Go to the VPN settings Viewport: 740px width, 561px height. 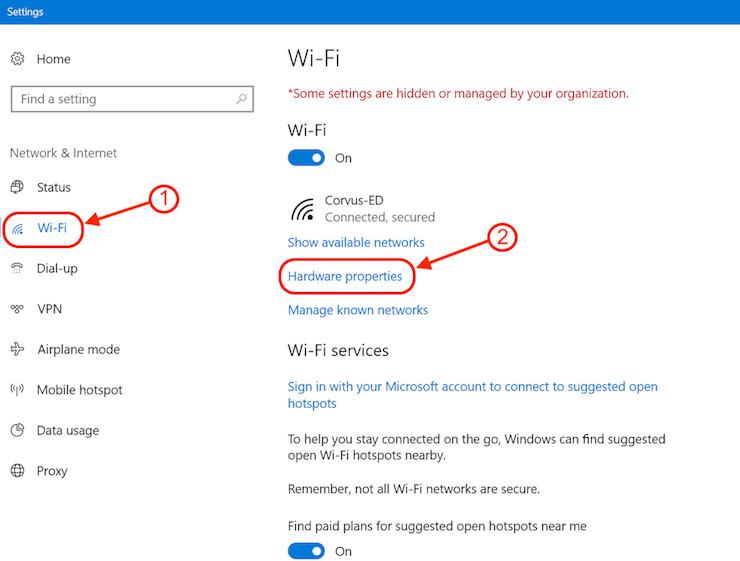click(x=50, y=309)
